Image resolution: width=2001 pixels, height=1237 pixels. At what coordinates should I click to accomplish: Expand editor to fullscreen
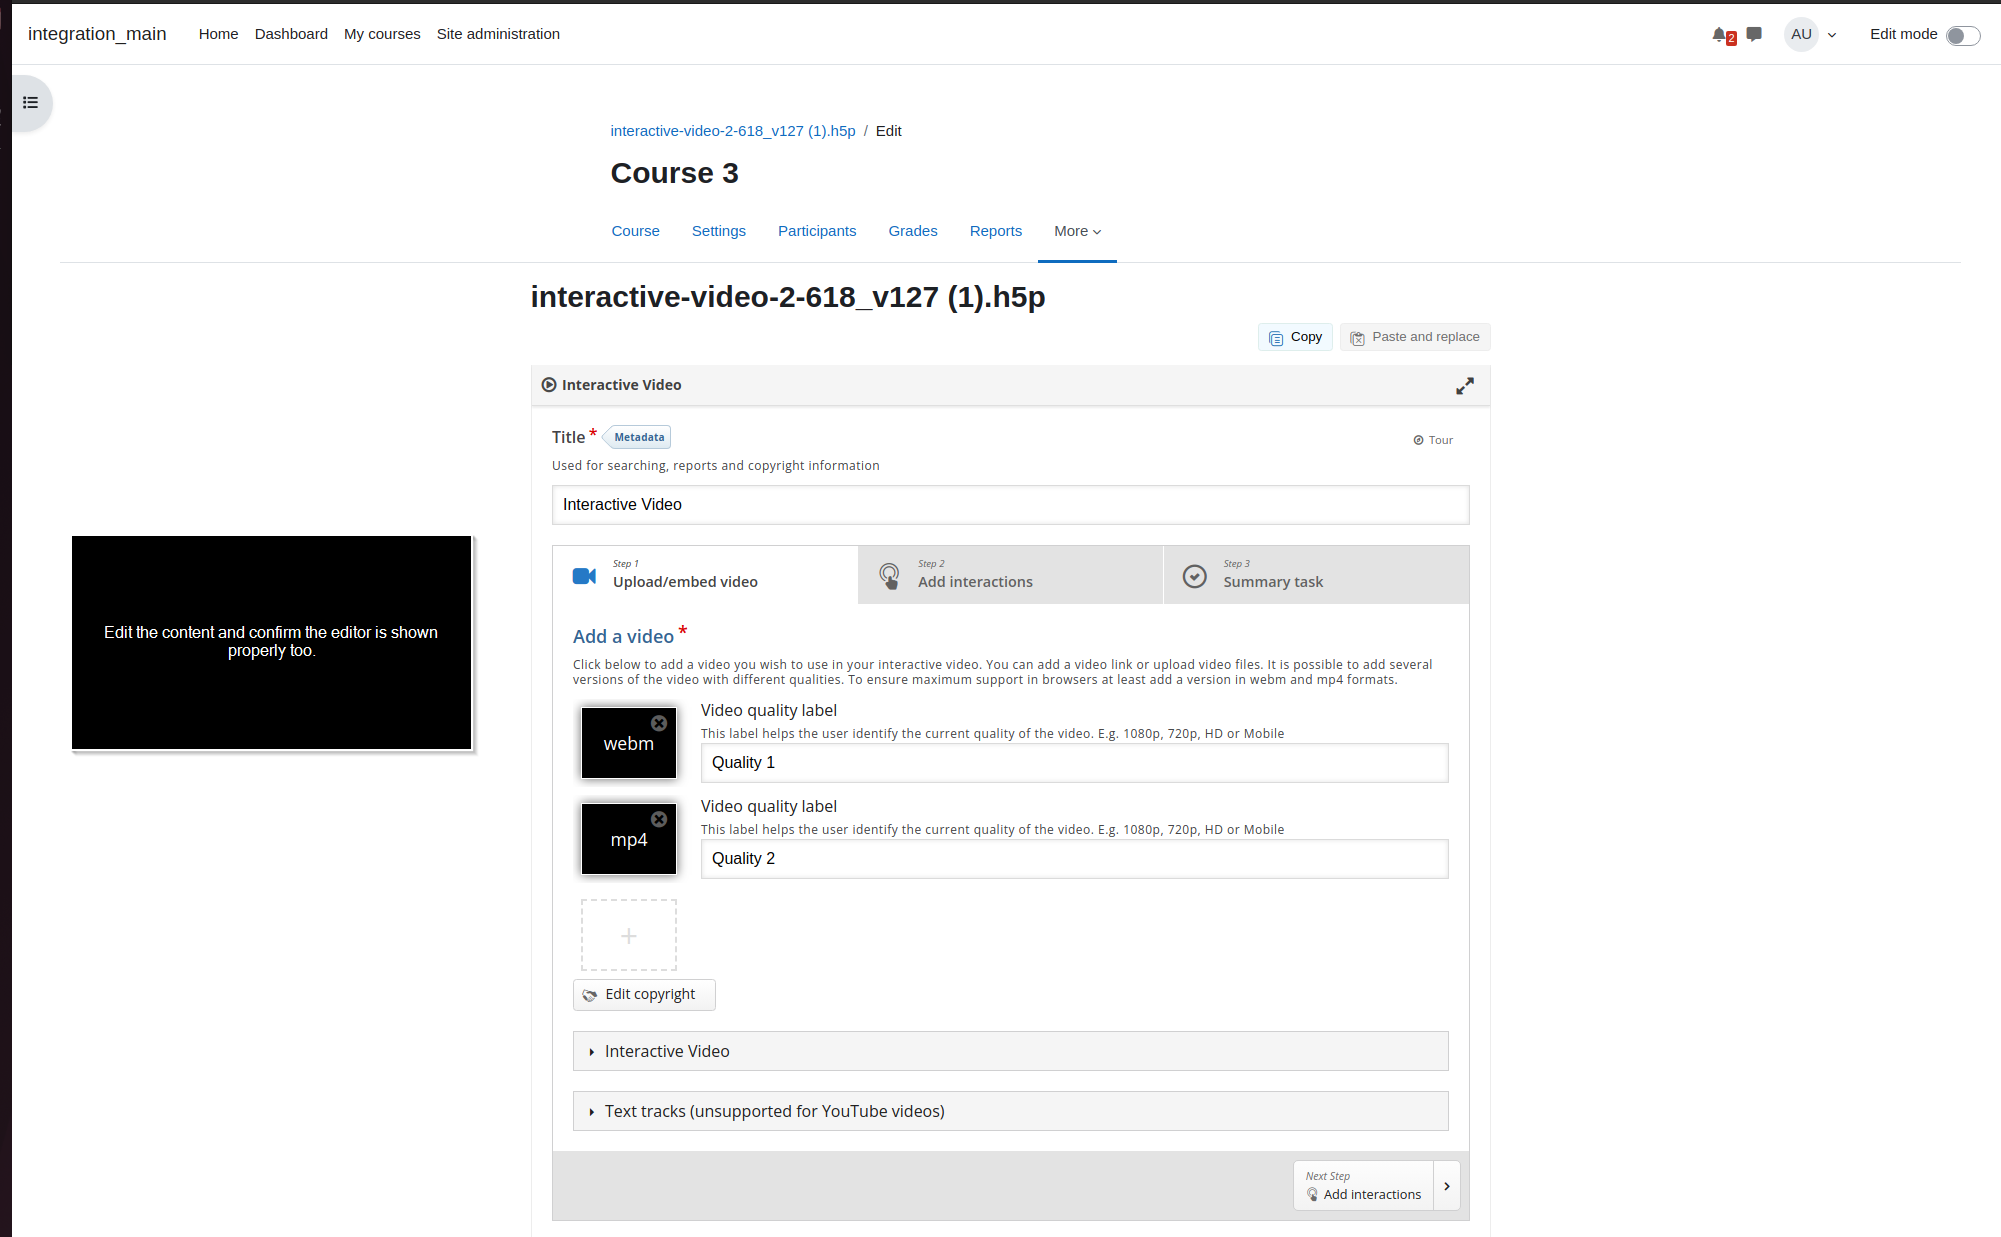coord(1465,386)
